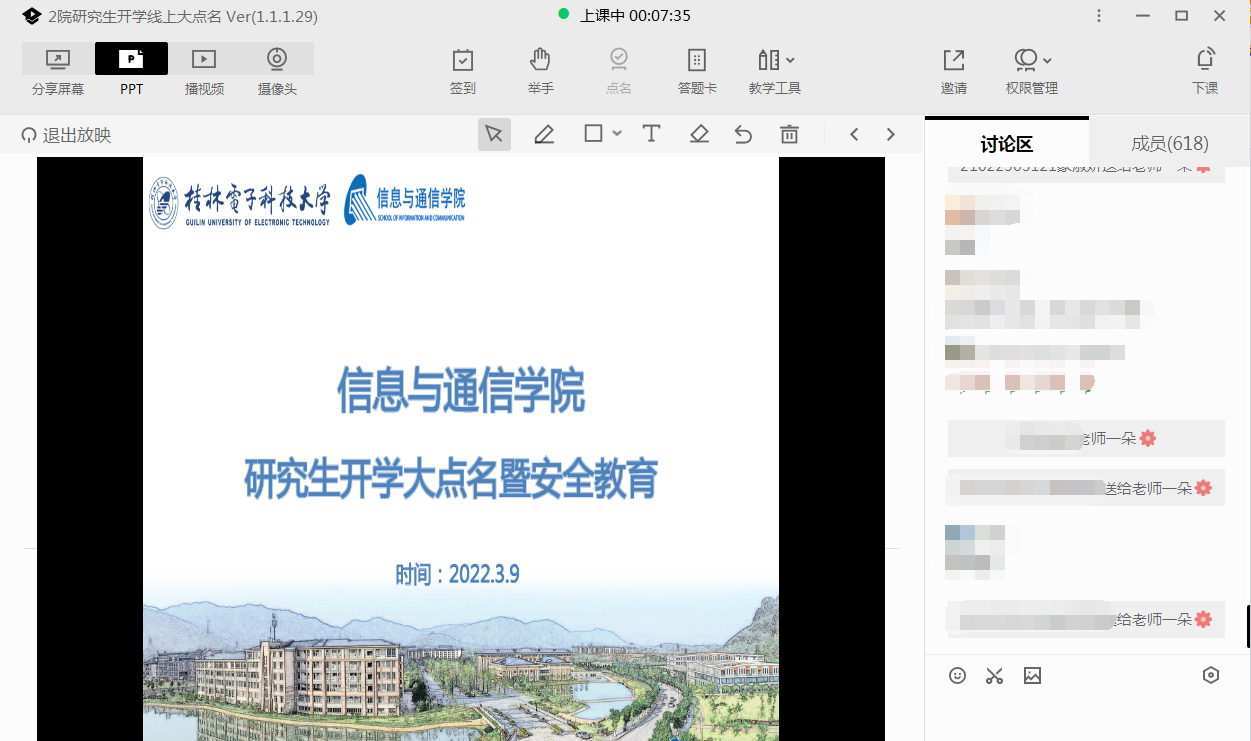Open the 答题卡 answer card
This screenshot has height=741, width=1251.
(x=697, y=60)
